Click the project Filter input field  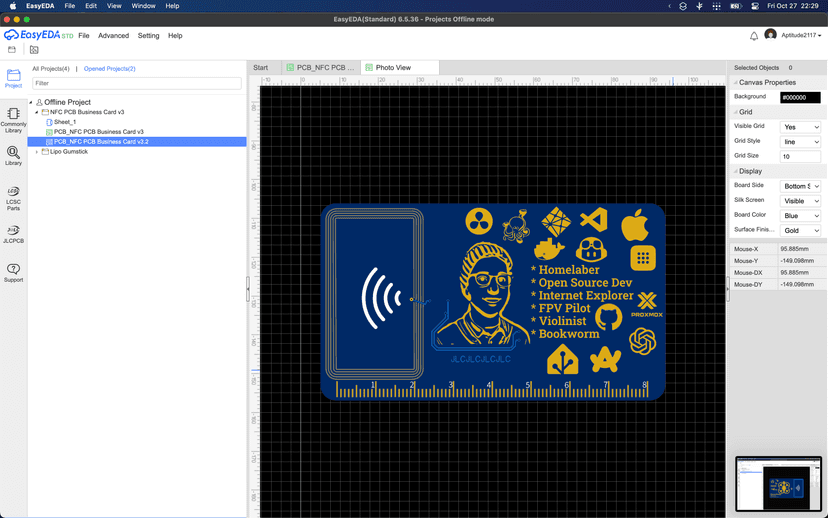pyautogui.click(x=136, y=84)
